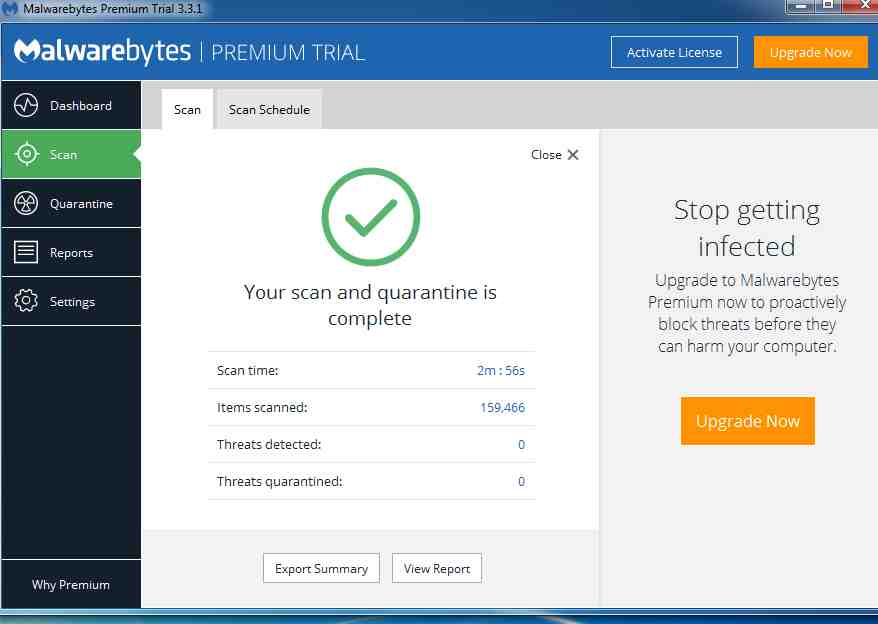Click the Scan time value 2m : 56s
This screenshot has height=624, width=878.
click(500, 371)
